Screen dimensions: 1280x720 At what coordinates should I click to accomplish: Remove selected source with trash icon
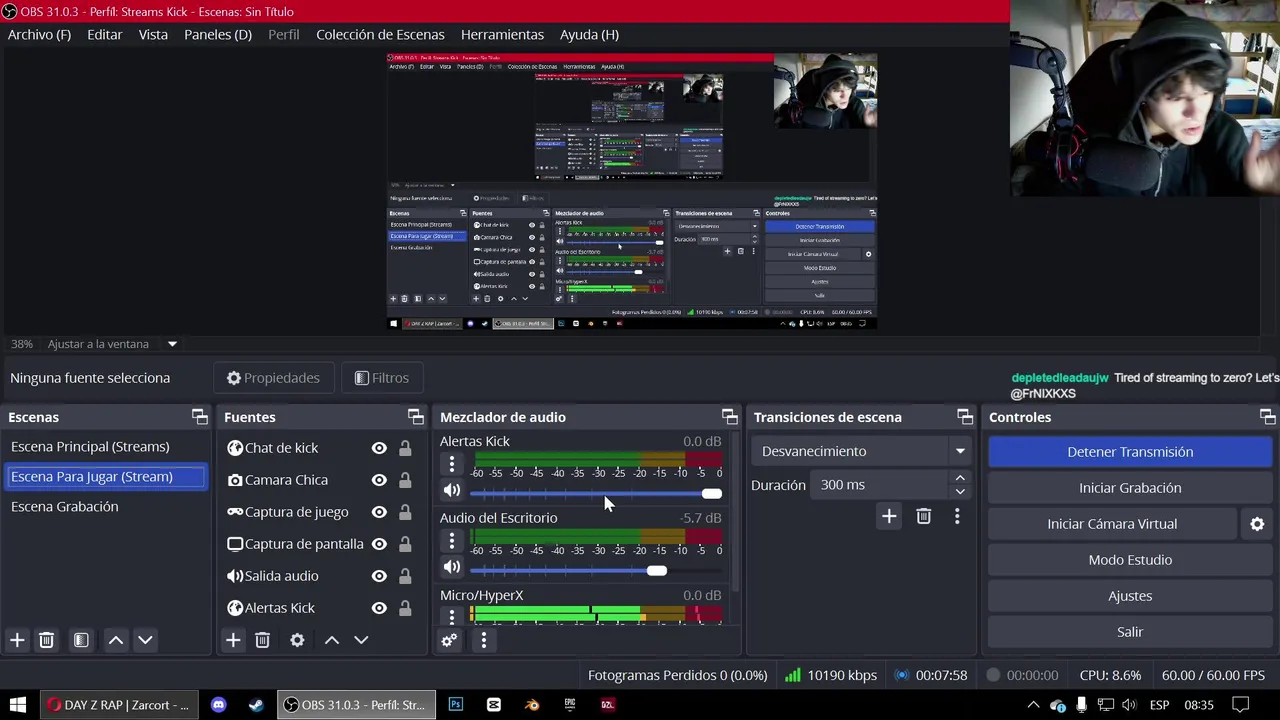(x=262, y=640)
